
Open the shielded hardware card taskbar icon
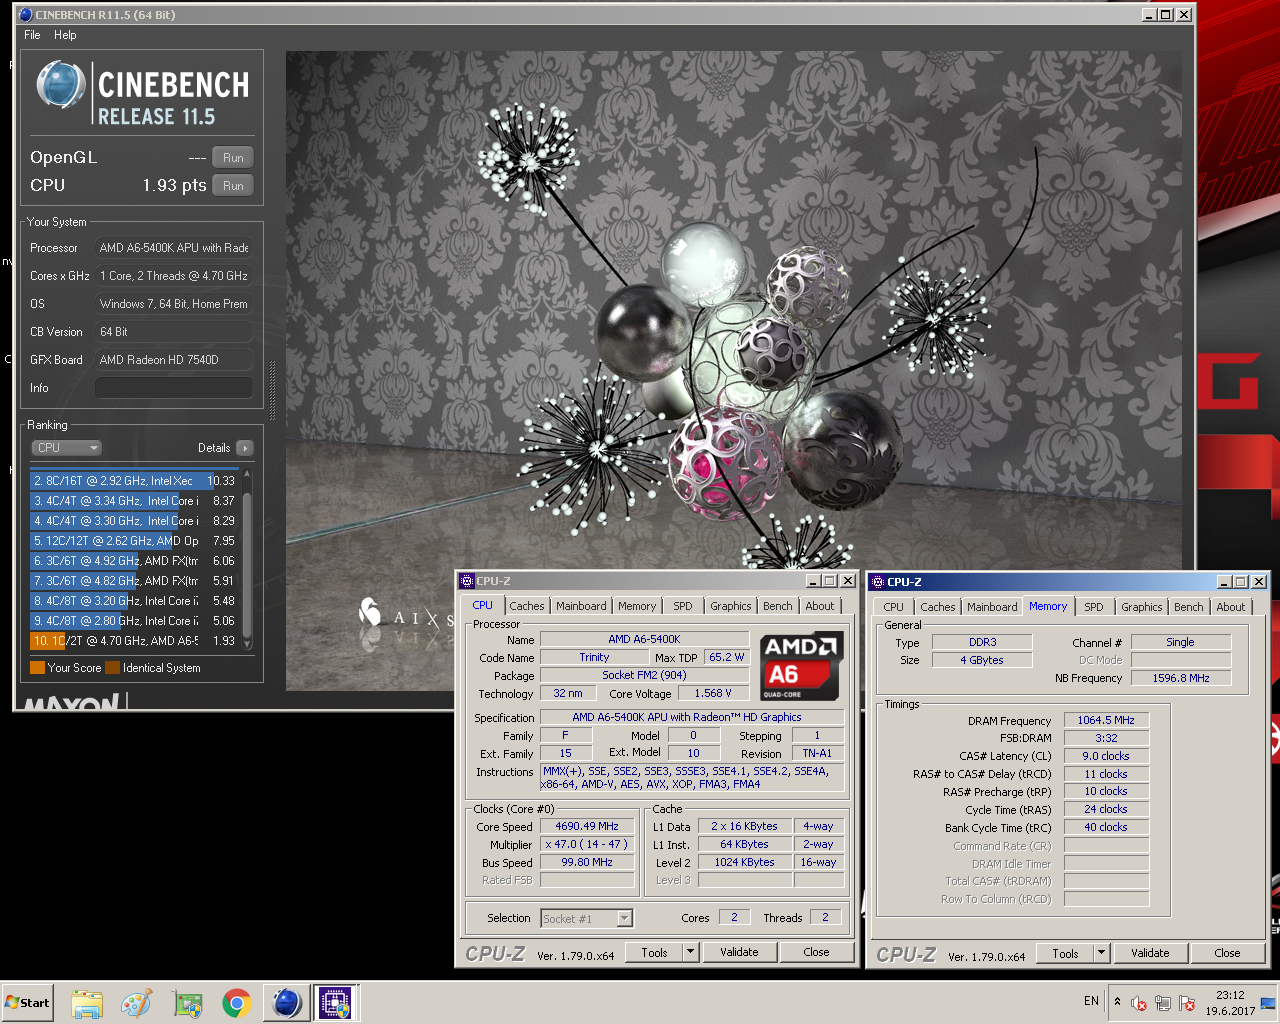(186, 1002)
